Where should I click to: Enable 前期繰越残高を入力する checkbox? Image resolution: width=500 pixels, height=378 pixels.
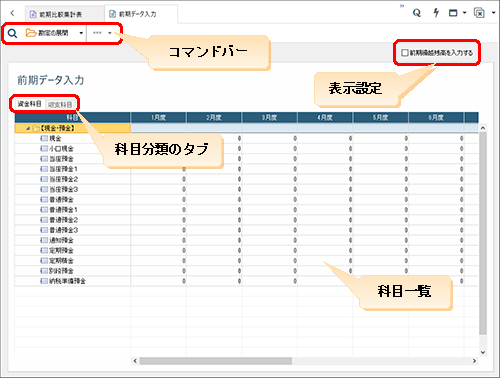click(x=405, y=53)
